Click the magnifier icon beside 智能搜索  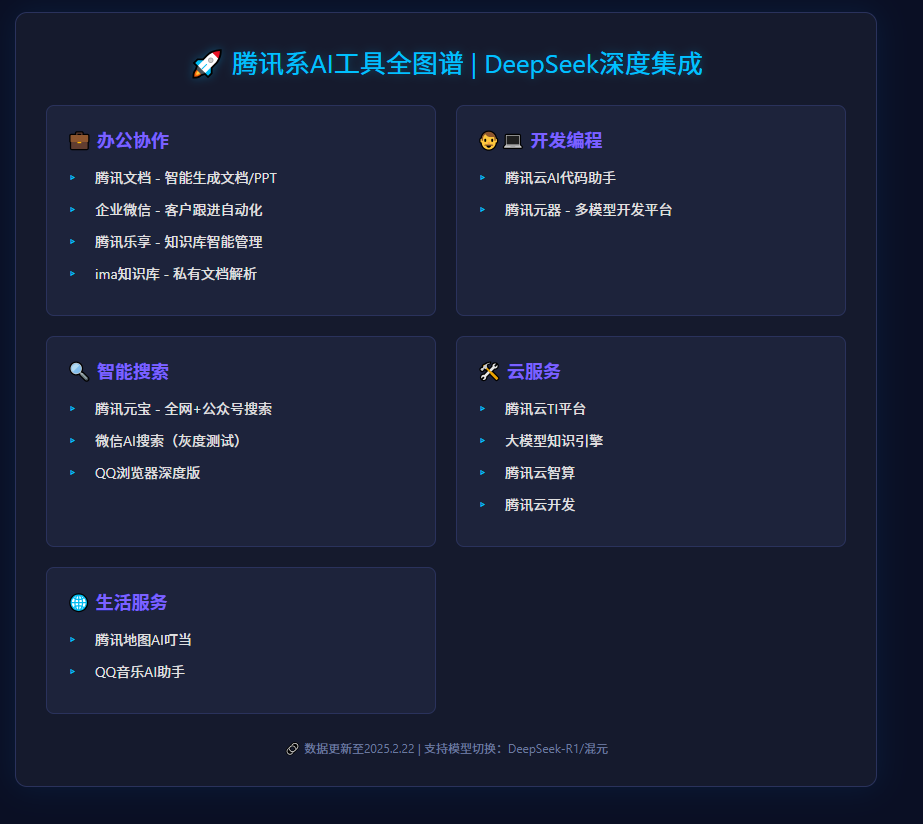(79, 371)
